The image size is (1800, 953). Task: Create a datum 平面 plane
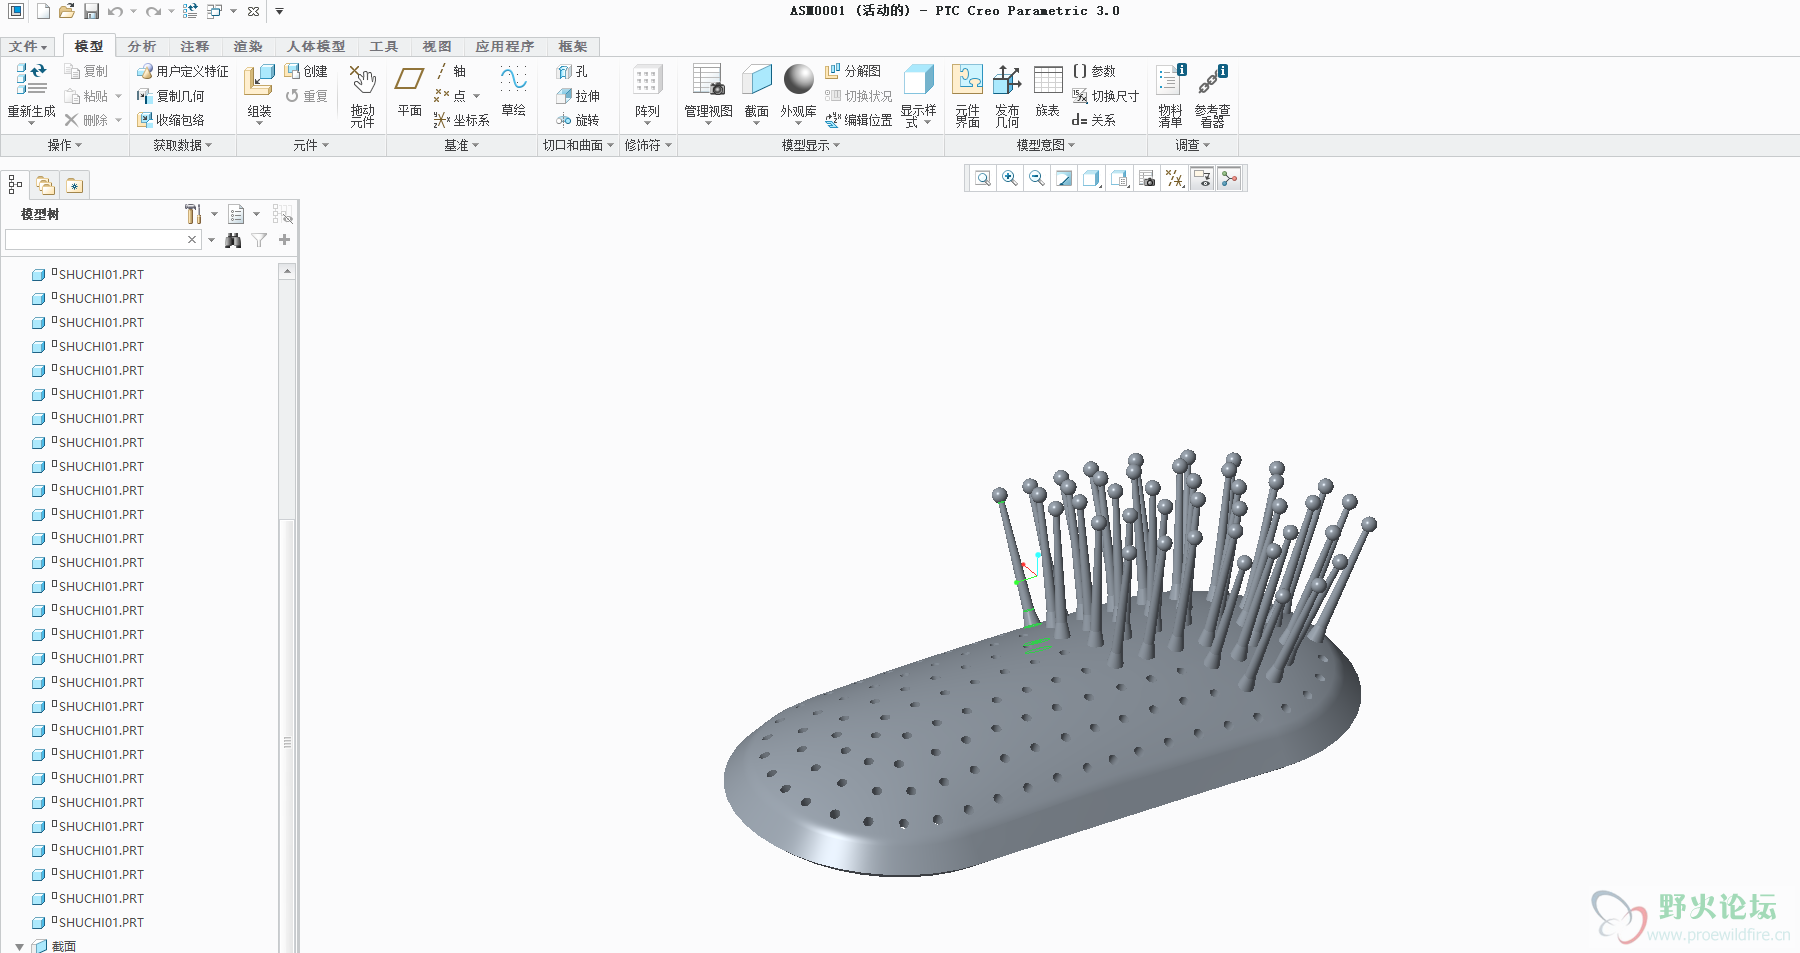409,92
